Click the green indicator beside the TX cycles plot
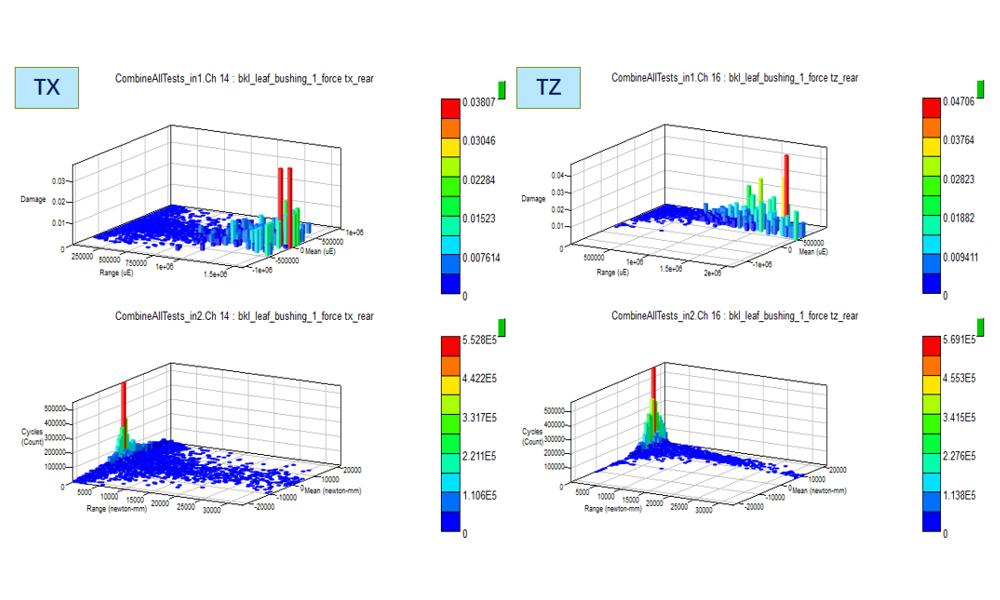 [x=502, y=326]
